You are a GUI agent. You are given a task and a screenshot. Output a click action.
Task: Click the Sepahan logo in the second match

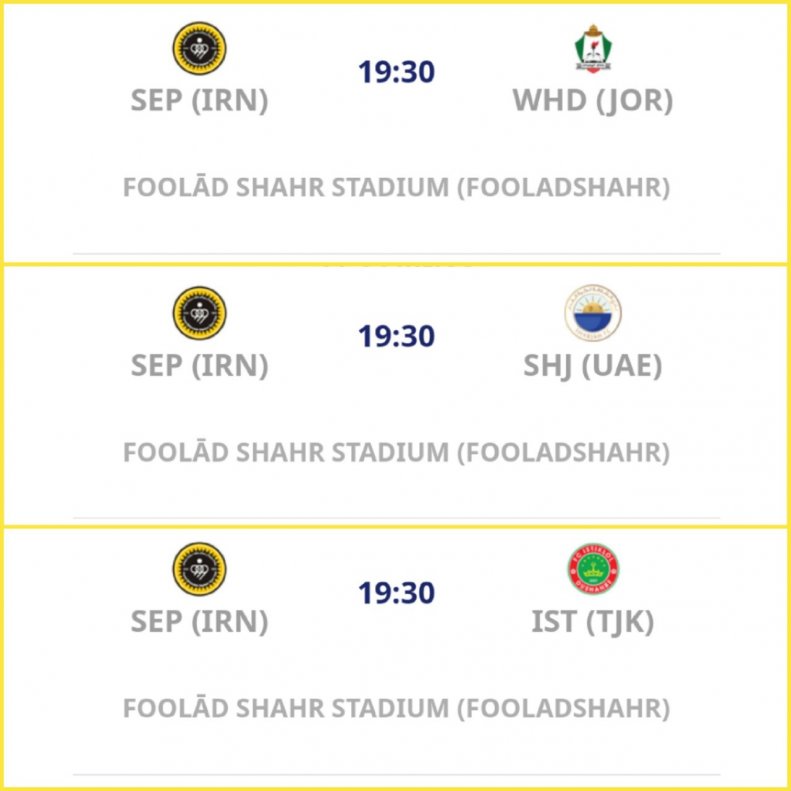click(x=199, y=313)
